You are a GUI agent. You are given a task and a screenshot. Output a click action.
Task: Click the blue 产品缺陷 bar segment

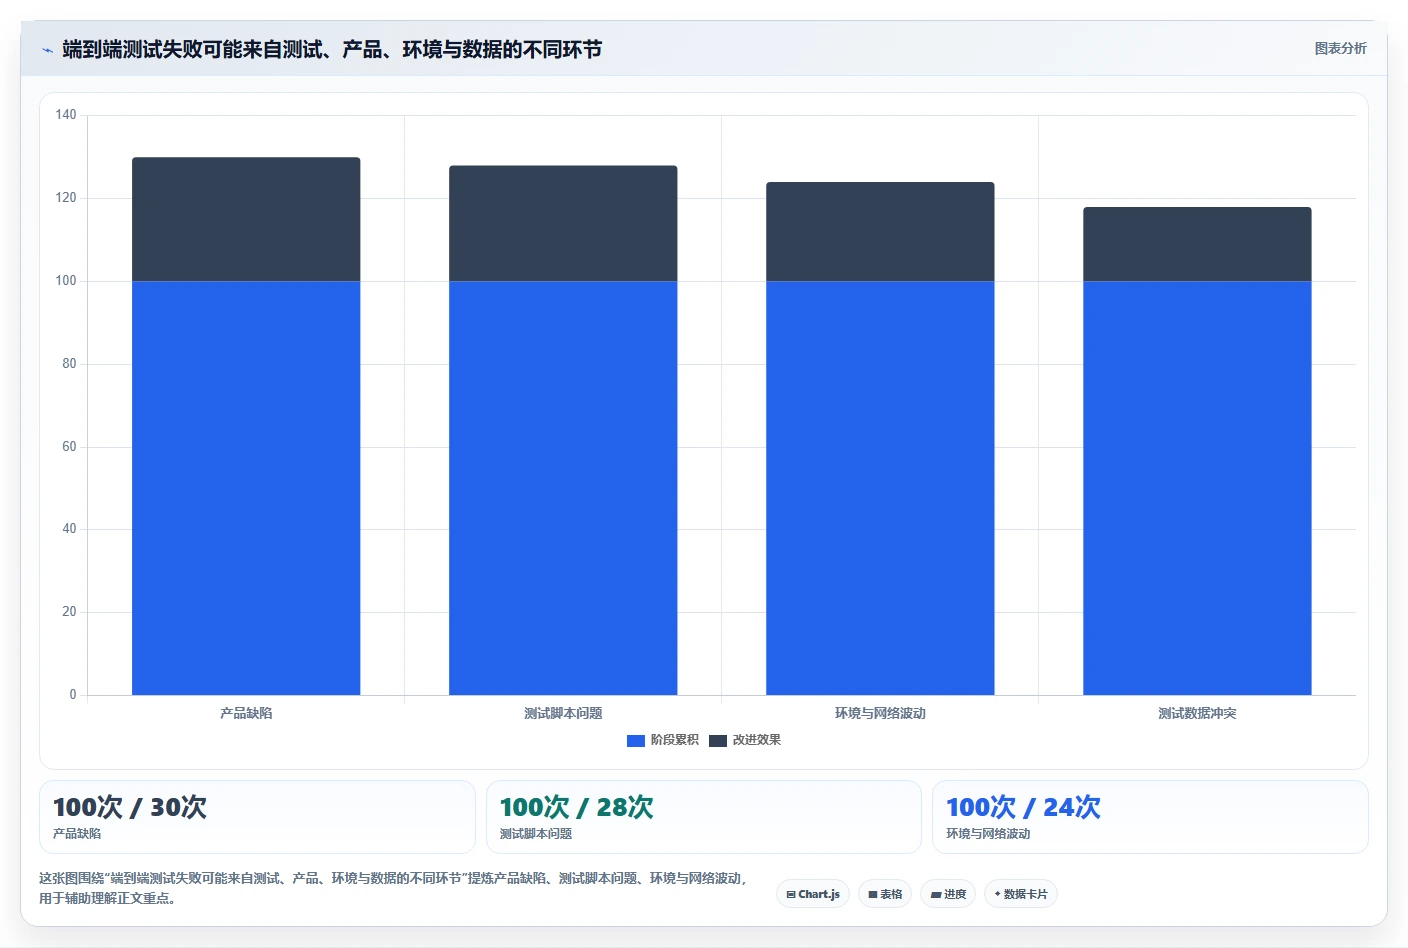coord(246,488)
